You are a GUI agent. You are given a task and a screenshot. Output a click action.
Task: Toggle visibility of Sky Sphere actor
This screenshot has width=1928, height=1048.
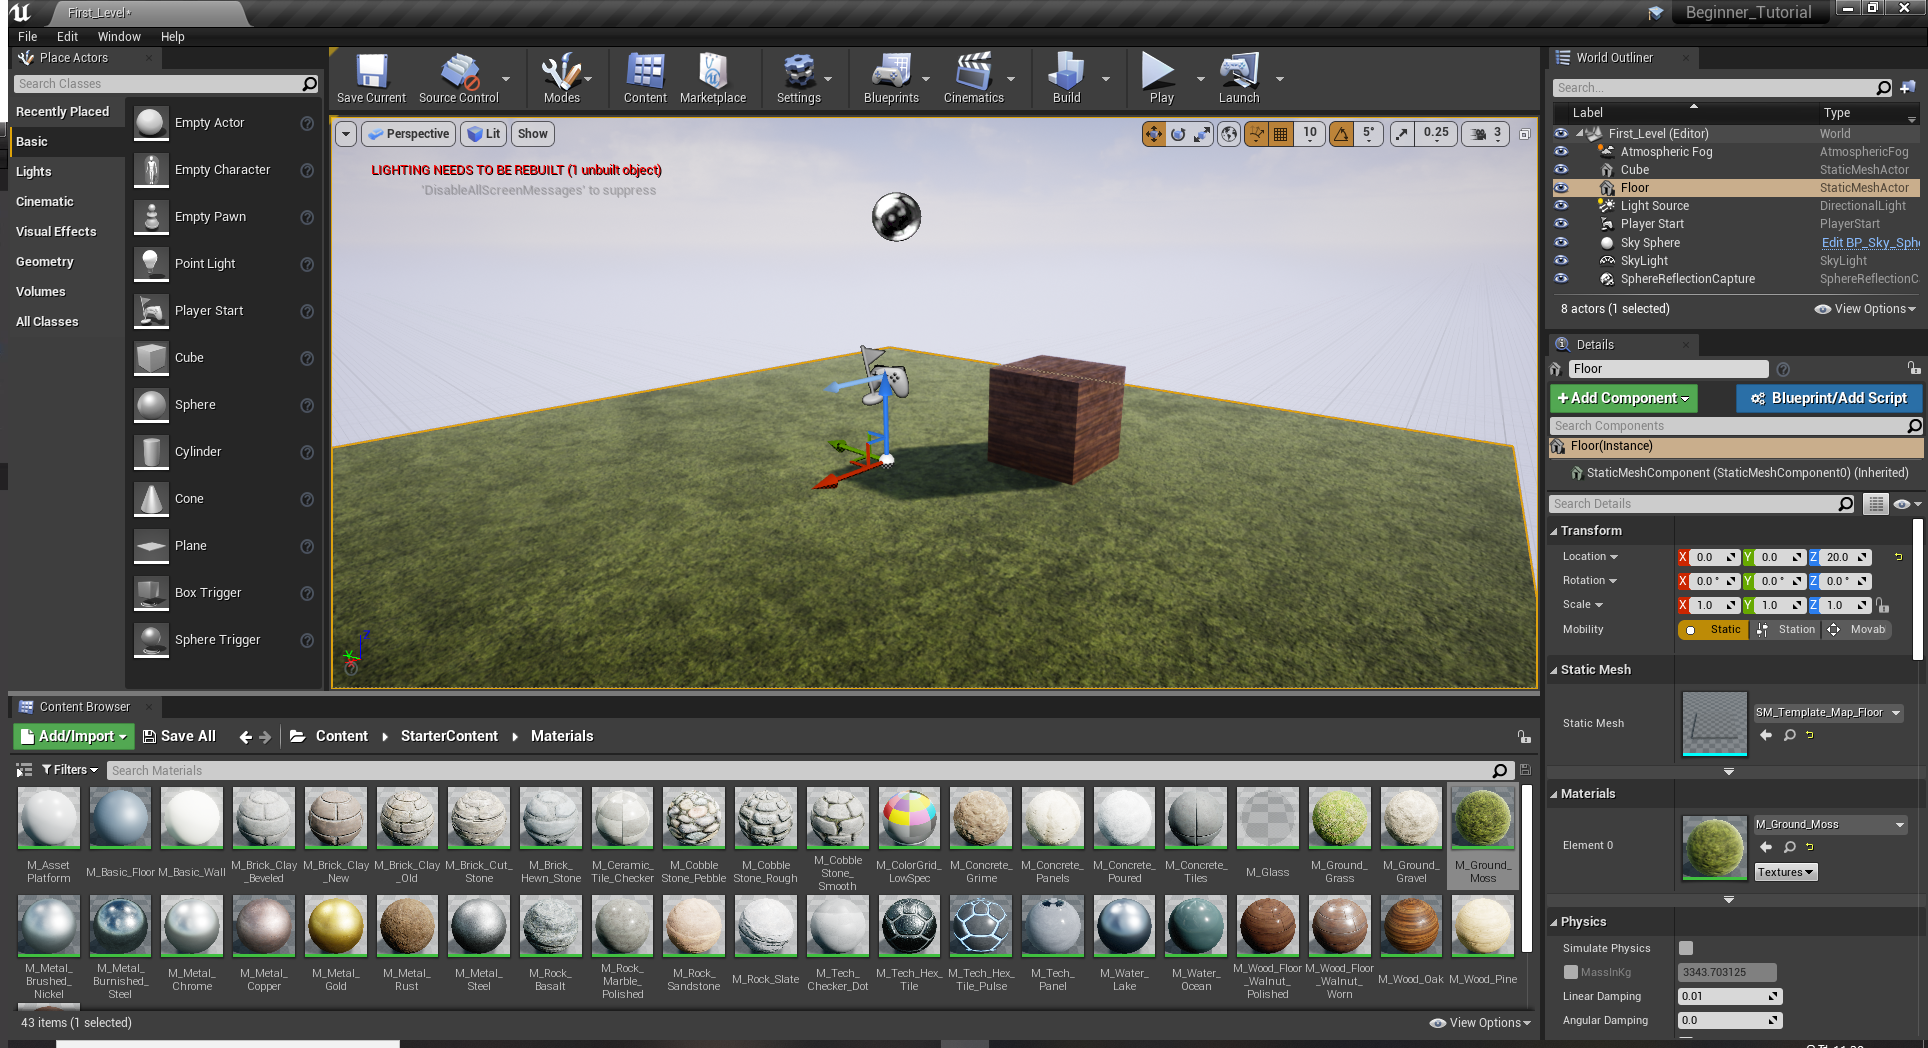pyautogui.click(x=1561, y=243)
